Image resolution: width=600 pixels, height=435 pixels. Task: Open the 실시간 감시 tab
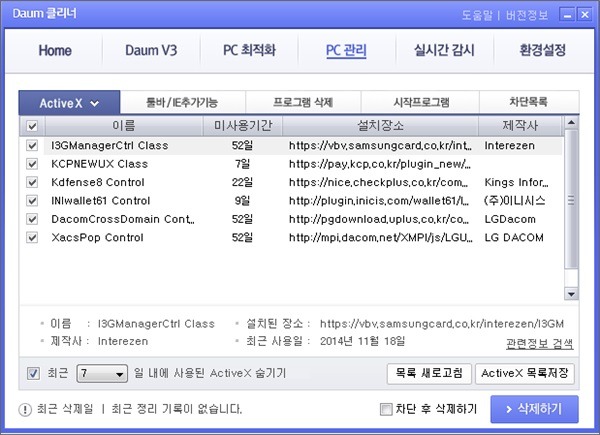444,51
